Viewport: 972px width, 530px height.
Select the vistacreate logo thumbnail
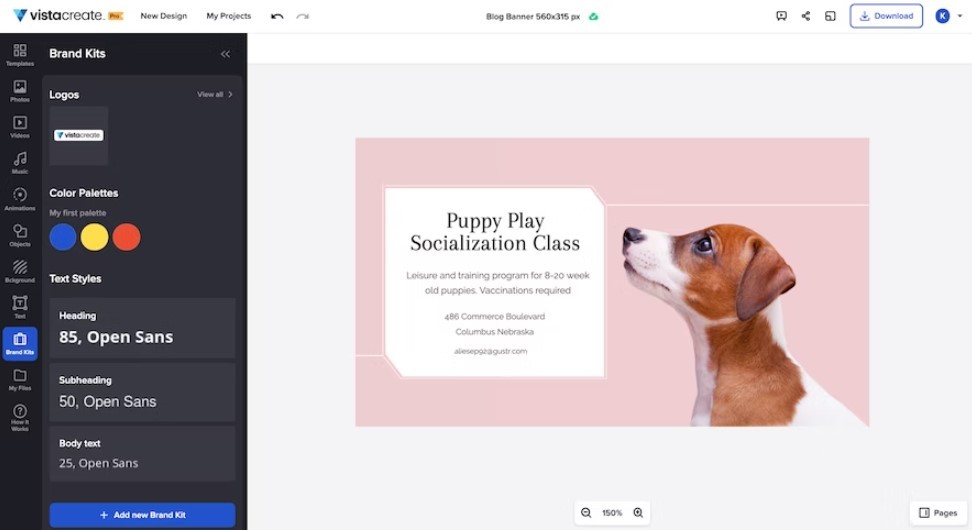click(79, 135)
